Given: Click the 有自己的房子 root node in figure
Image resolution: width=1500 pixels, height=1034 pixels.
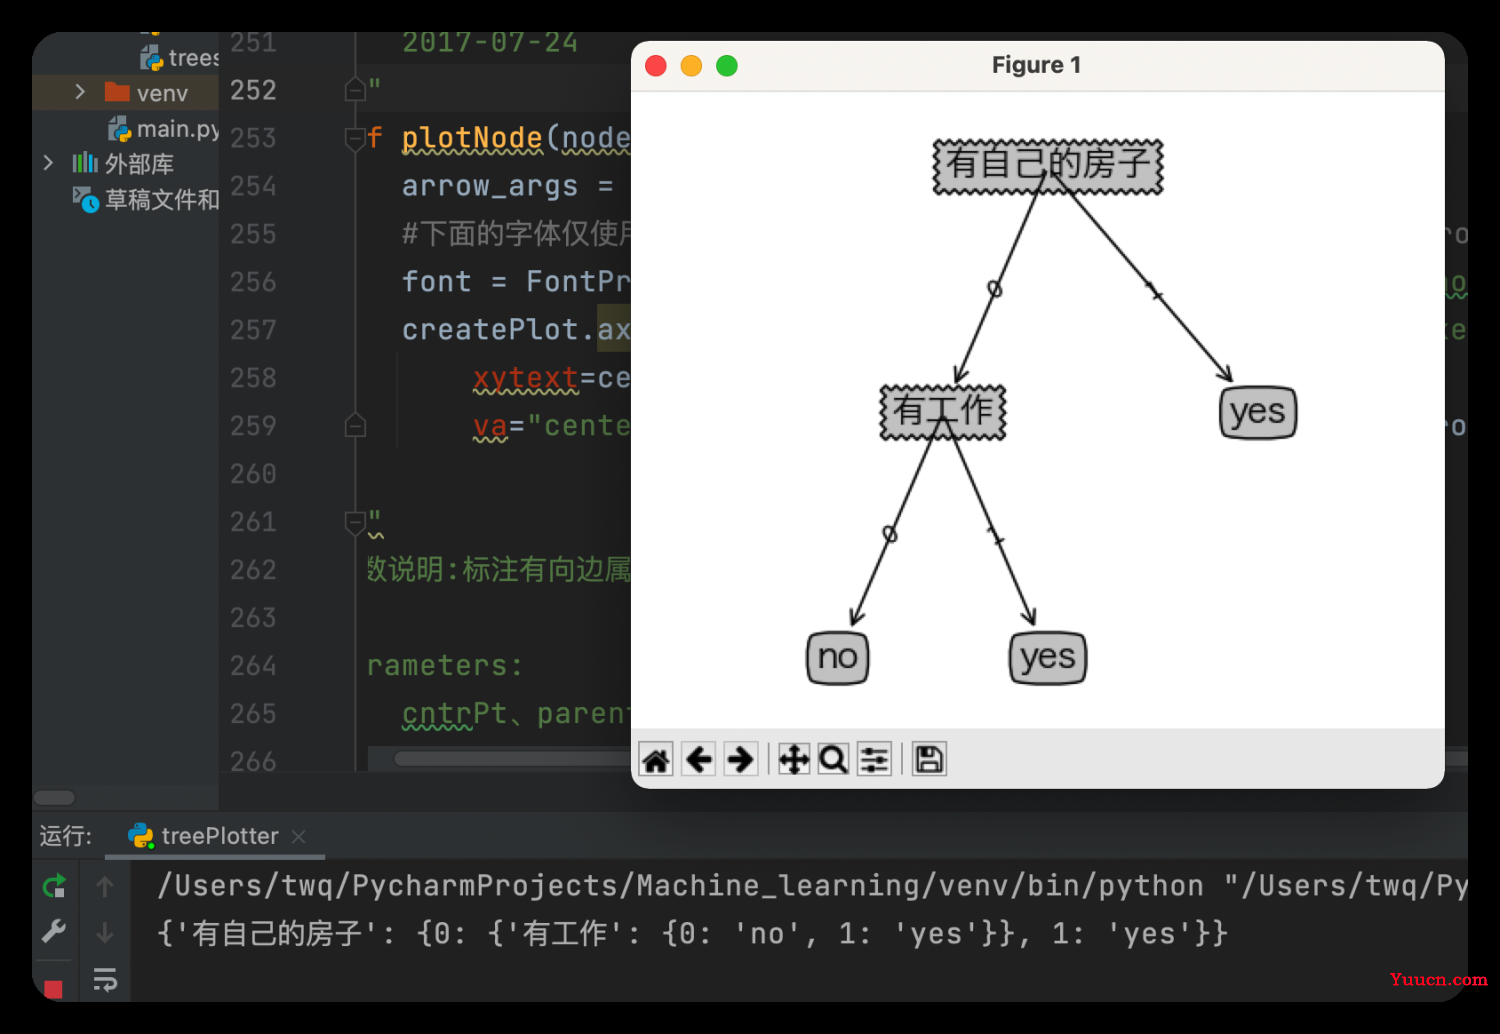Looking at the screenshot, I should pyautogui.click(x=1048, y=166).
